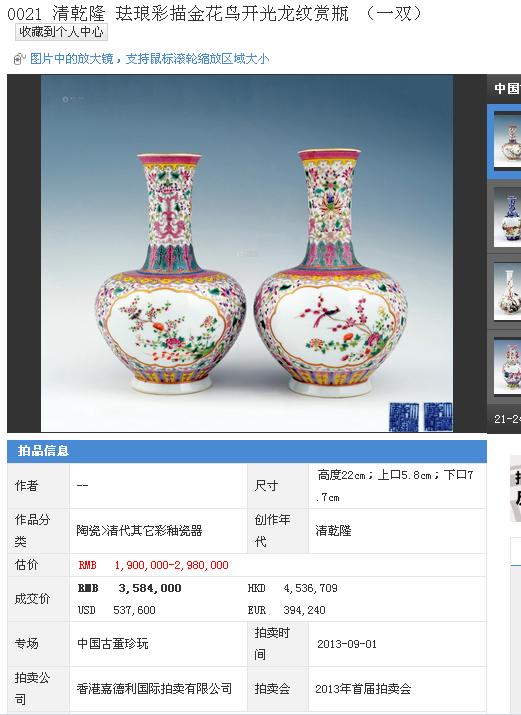Screen dimensions: 521x715
Task: Open the 2013年首届拍卖会 auction link
Action: [x=363, y=689]
